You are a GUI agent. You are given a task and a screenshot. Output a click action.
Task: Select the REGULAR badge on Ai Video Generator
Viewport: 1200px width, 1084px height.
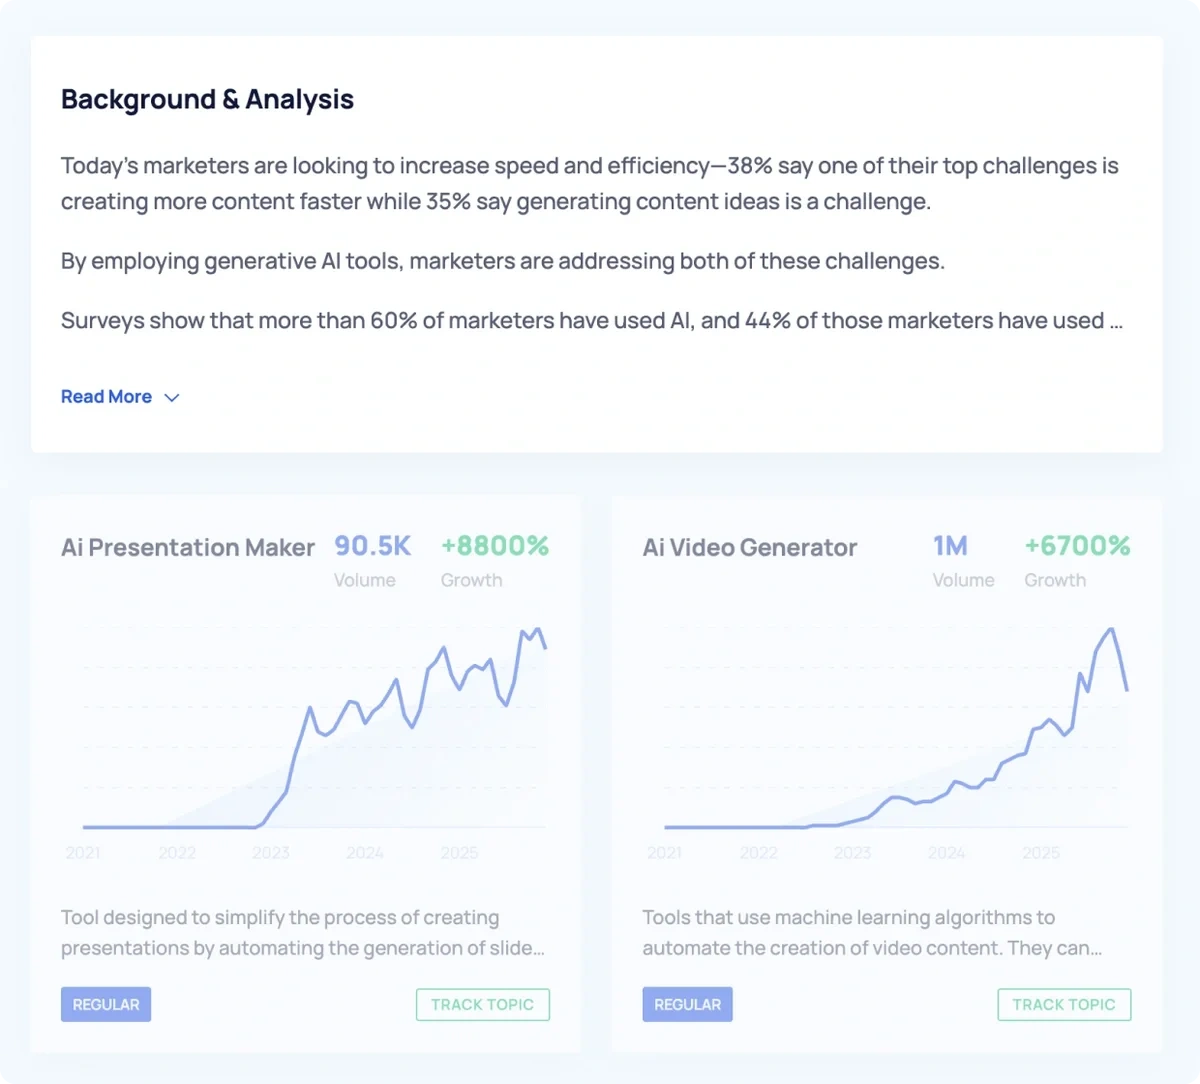[x=687, y=1003]
